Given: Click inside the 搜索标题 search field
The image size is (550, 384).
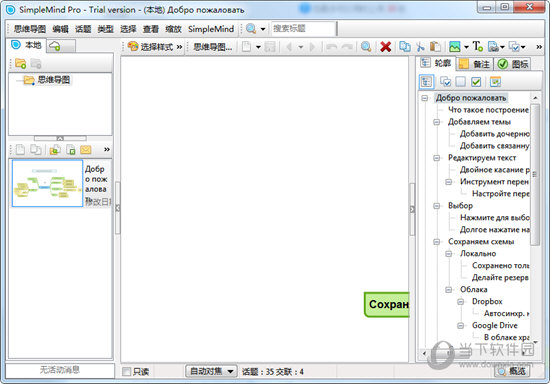Looking at the screenshot, I should point(304,28).
